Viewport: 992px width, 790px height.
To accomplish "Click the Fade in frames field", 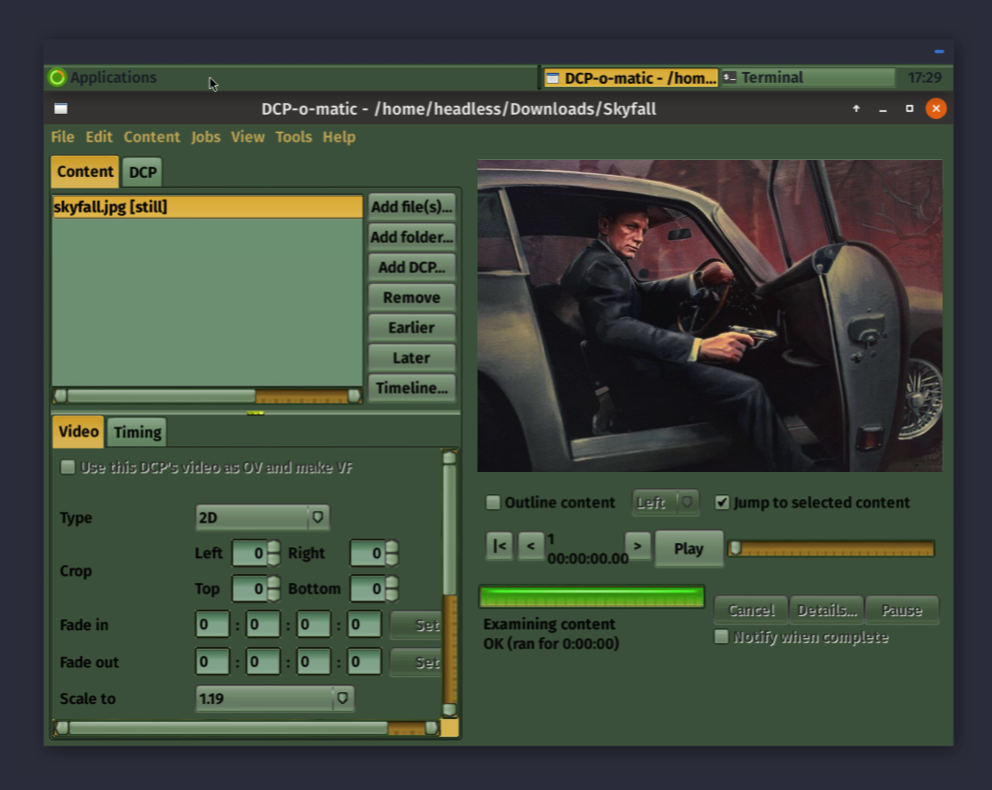I will point(364,625).
